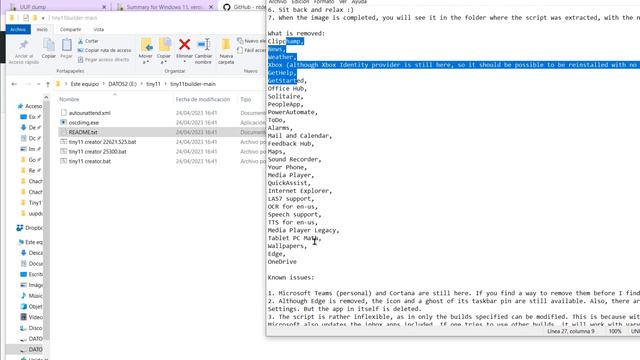This screenshot has width=640, height=360.
Task: Open the Archivo tab in Explorer
Action: [x=18, y=29]
